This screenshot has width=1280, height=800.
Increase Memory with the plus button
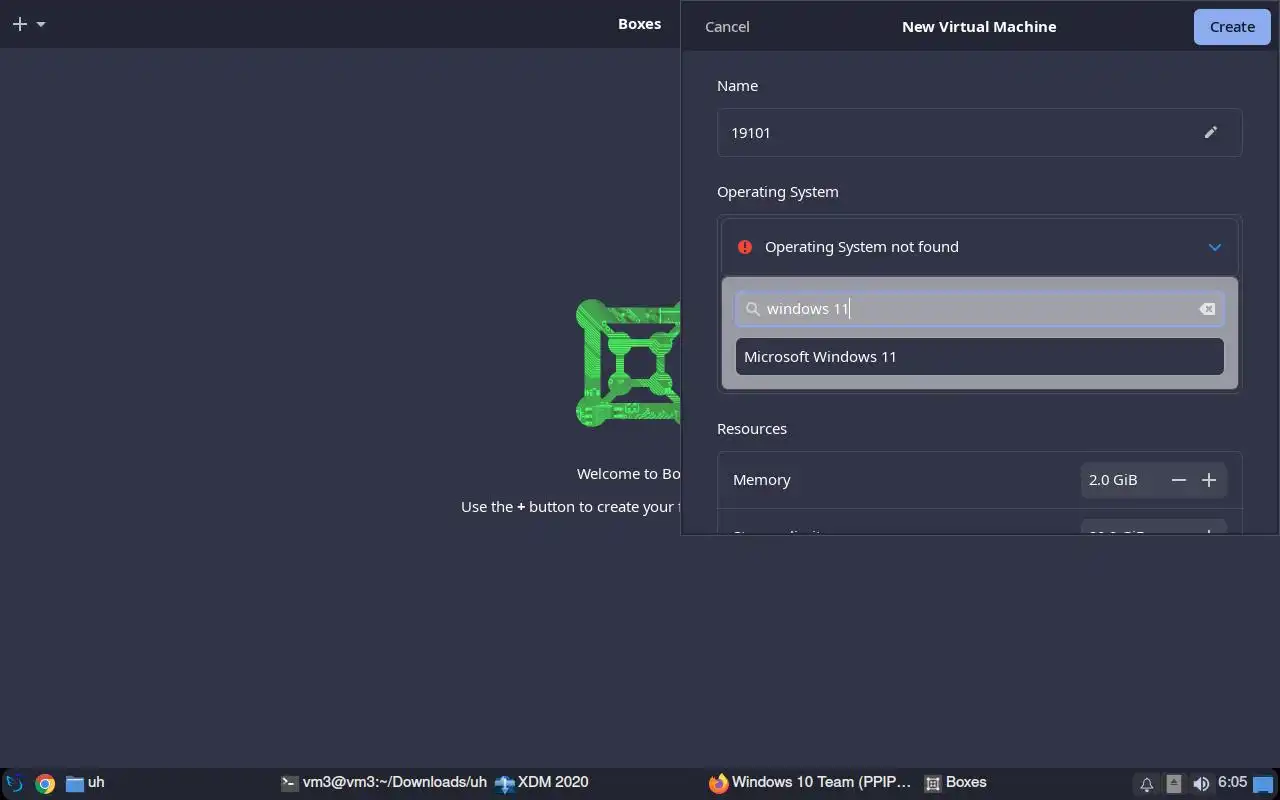(x=1209, y=480)
